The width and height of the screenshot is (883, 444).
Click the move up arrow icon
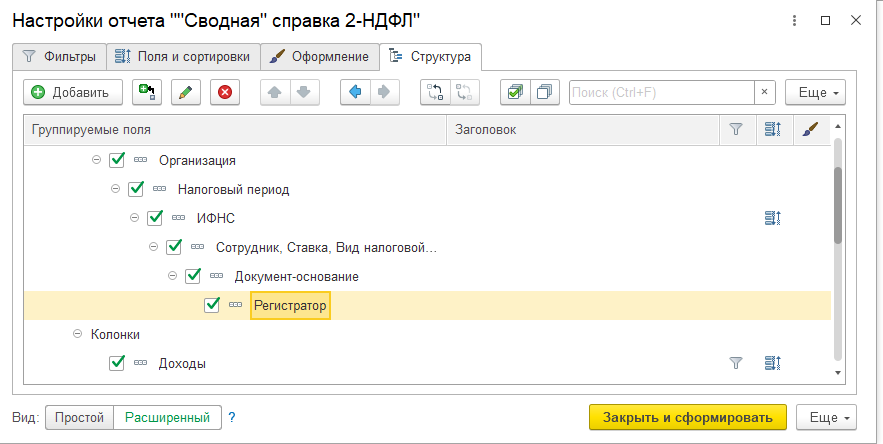click(275, 92)
